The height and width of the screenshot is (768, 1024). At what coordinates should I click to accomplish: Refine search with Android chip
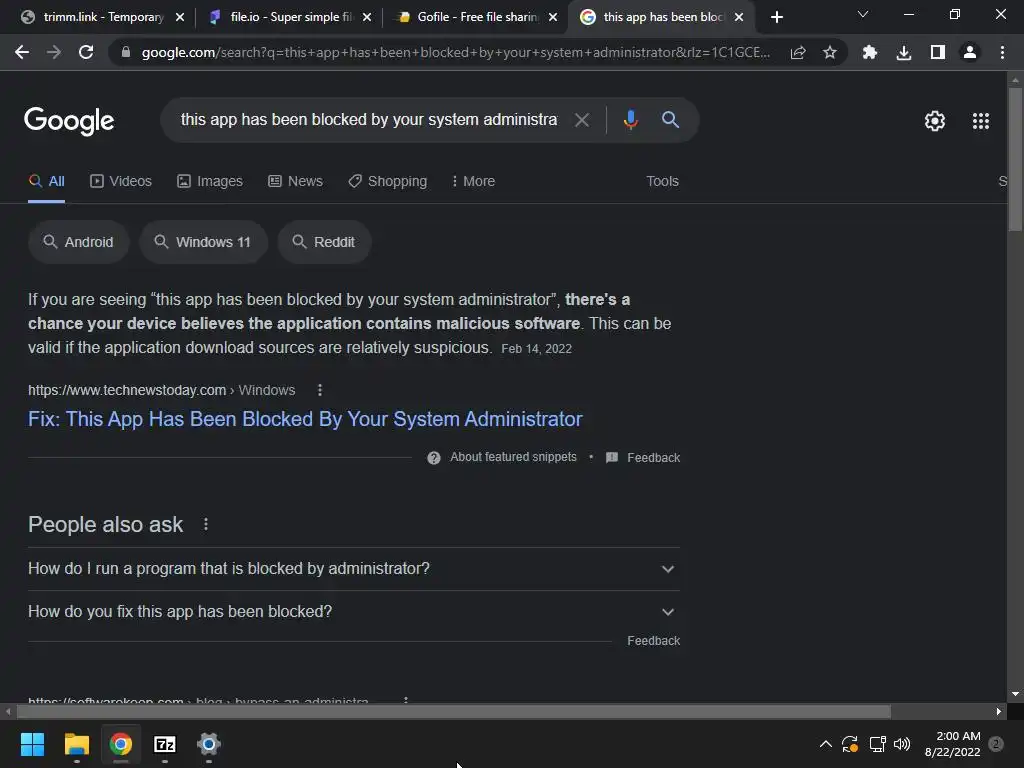pyautogui.click(x=78, y=242)
